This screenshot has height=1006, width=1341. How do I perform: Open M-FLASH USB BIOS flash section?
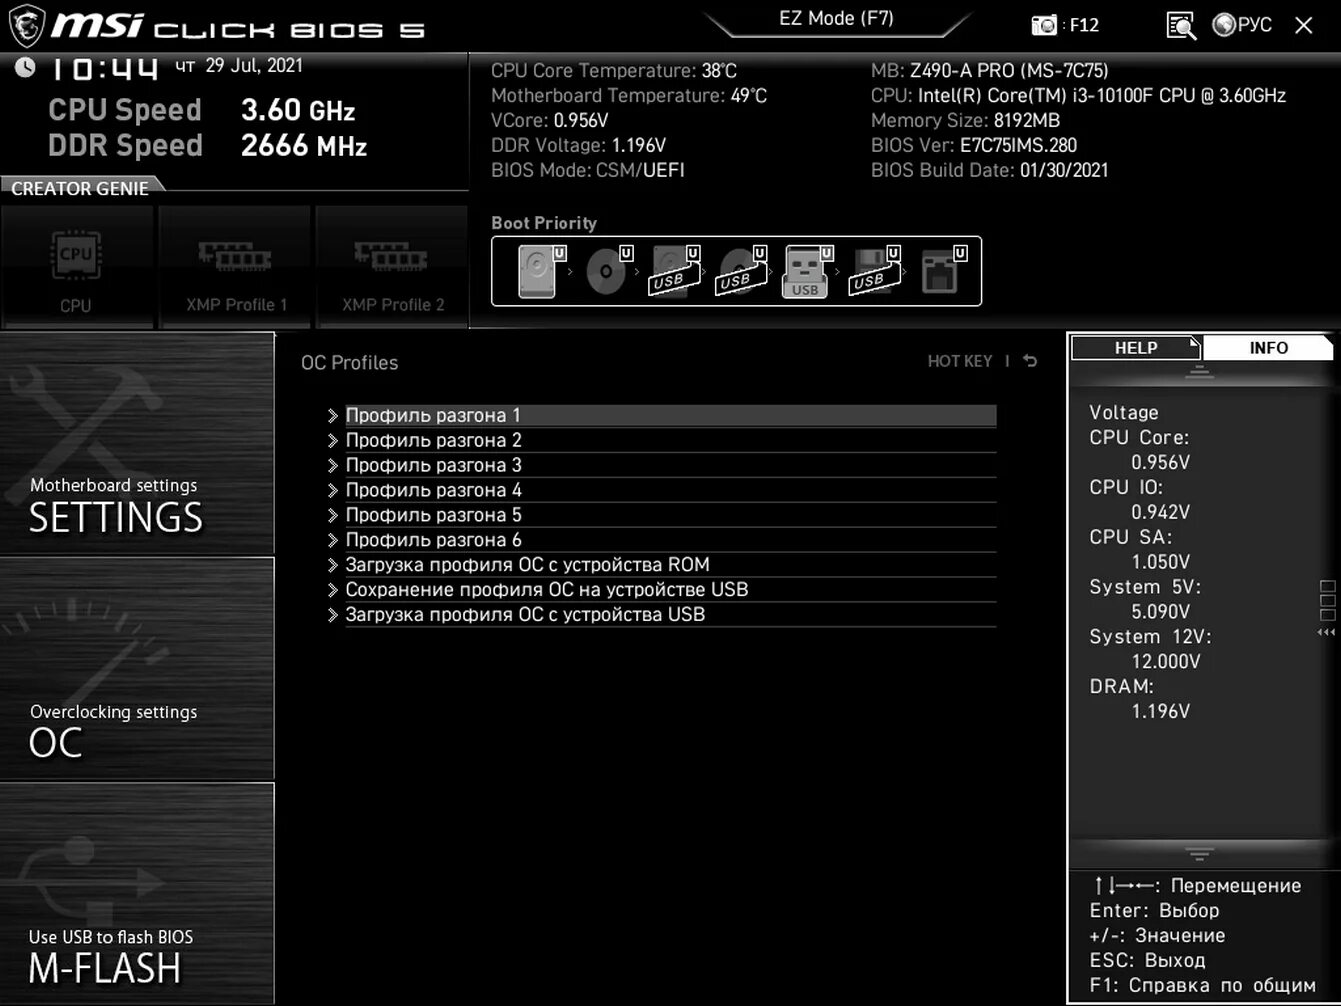pos(137,893)
